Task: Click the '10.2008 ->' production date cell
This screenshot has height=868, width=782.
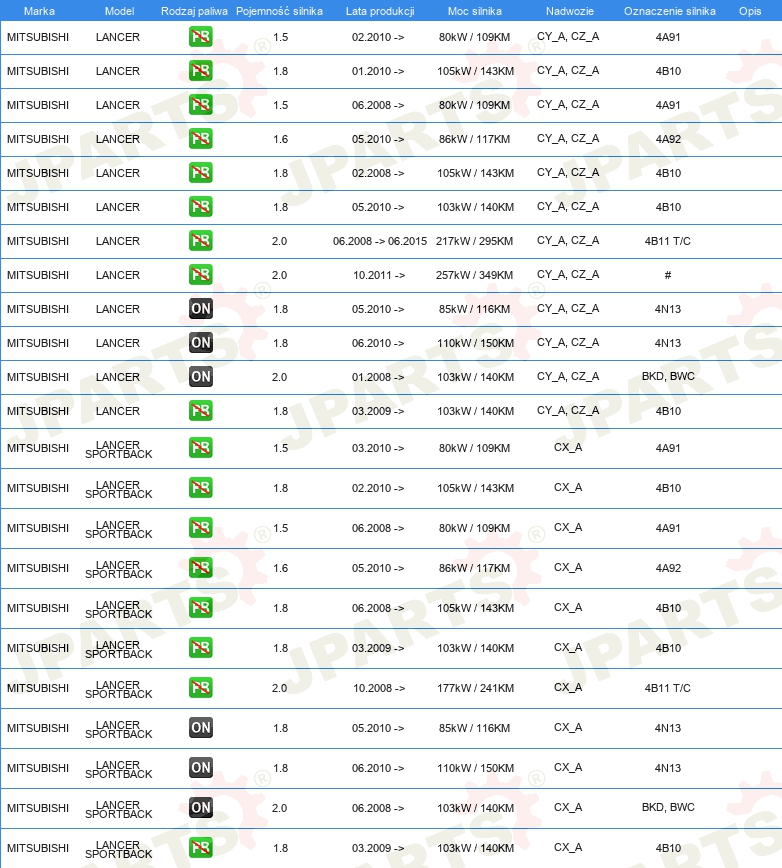Action: pyautogui.click(x=379, y=688)
